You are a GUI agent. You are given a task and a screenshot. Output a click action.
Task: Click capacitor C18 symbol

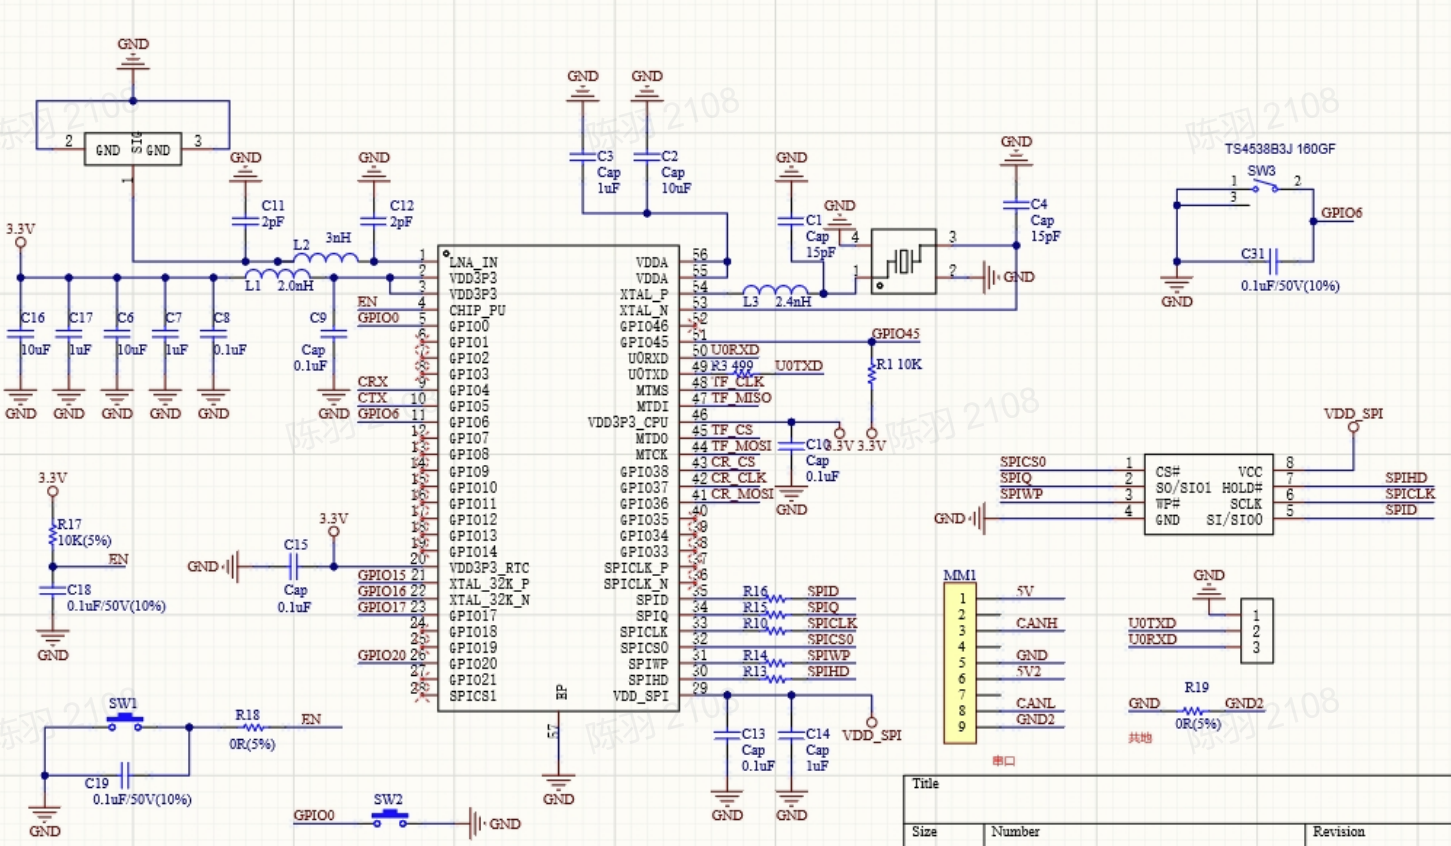[x=53, y=590]
